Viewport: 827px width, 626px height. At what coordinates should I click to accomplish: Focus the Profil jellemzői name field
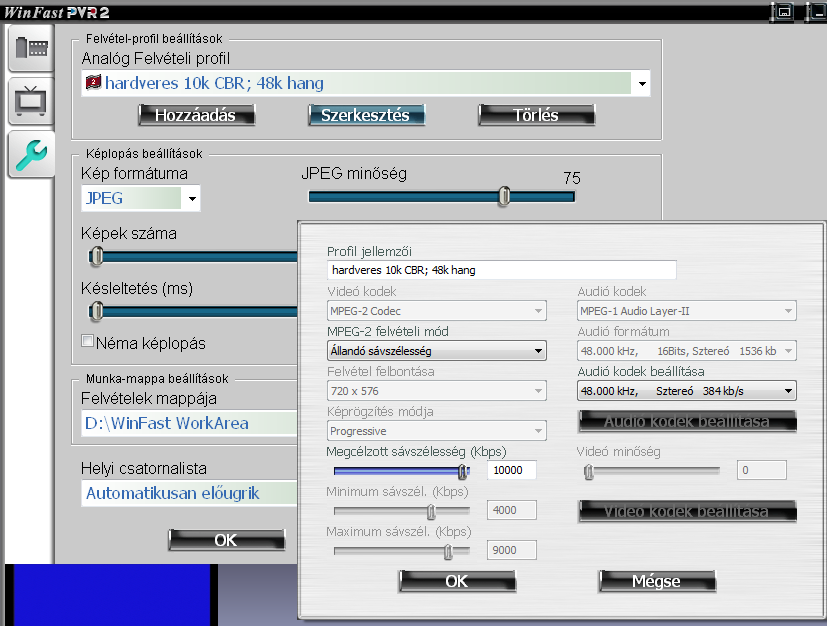click(x=501, y=270)
